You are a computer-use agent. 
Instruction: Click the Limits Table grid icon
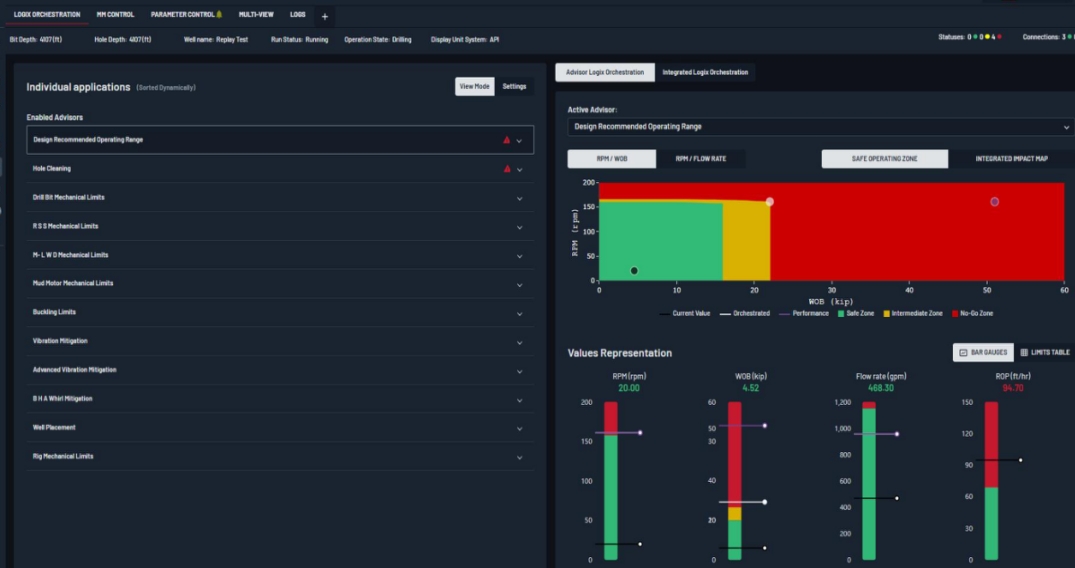[1024, 353]
